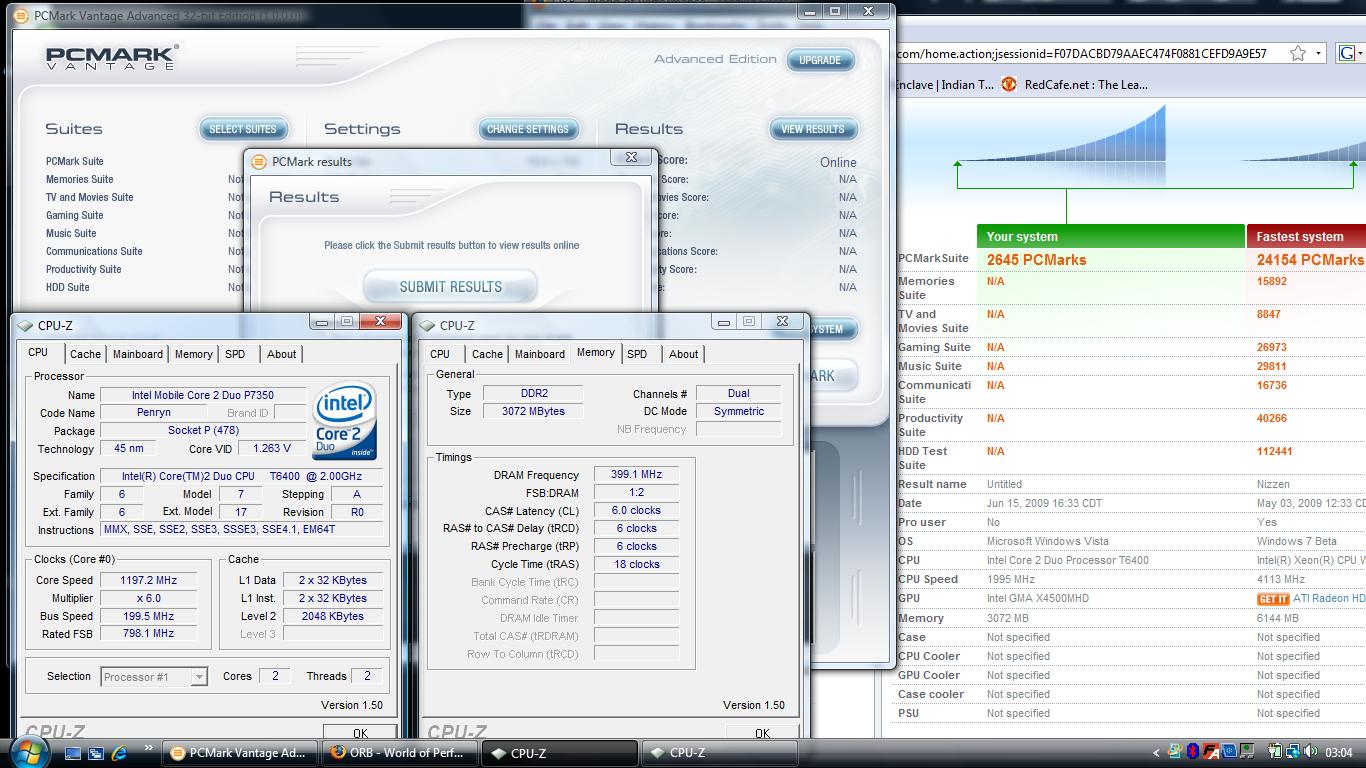1366x768 pixels.
Task: Click TV and Movies Suite in Suites list
Action: coord(90,197)
